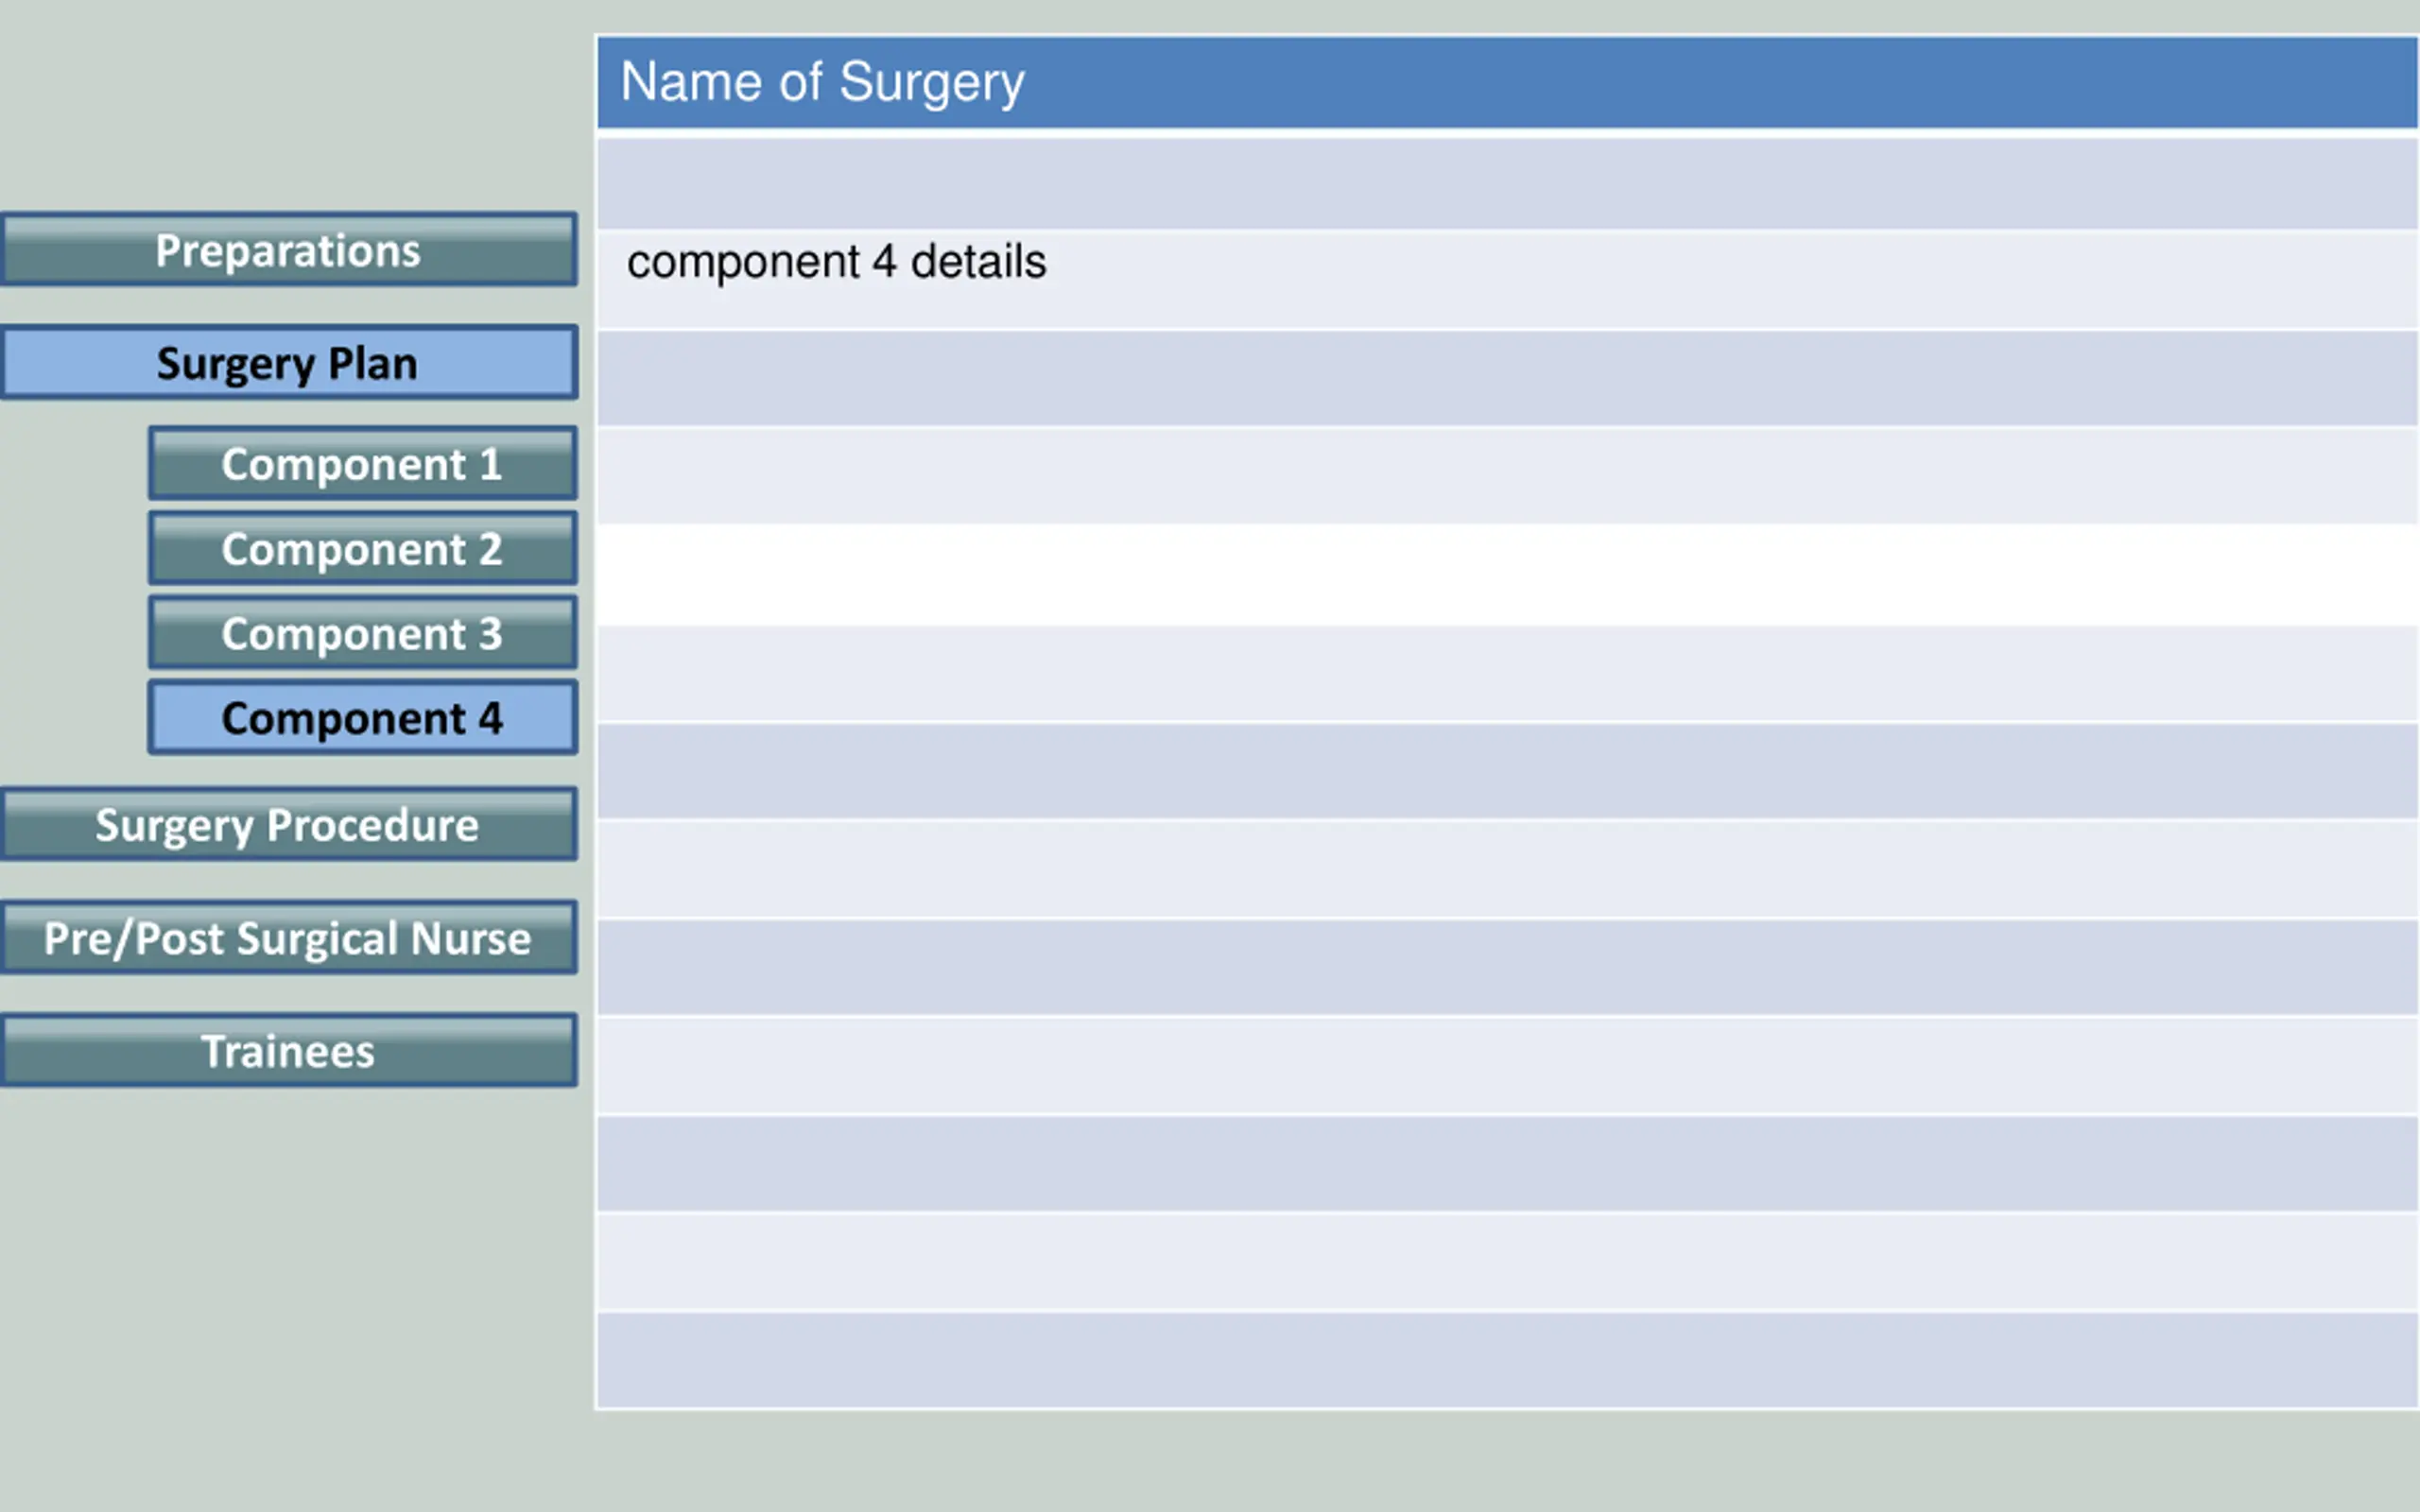2420x1512 pixels.
Task: Open the Preparations section
Action: [289, 249]
